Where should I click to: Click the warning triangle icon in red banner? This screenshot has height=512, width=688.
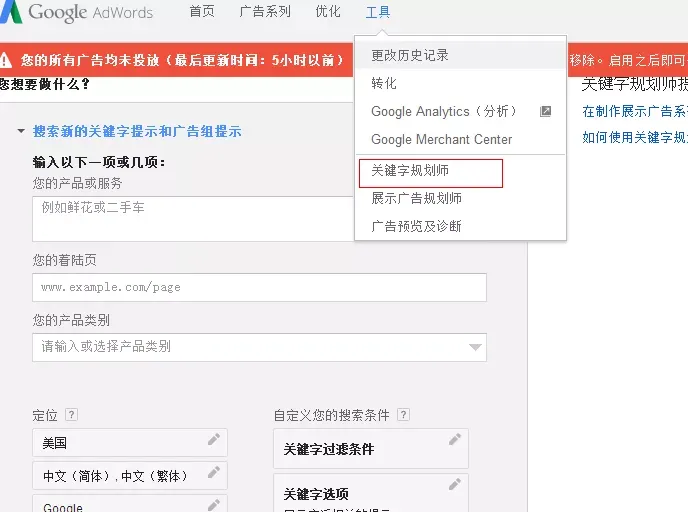(x=5, y=60)
